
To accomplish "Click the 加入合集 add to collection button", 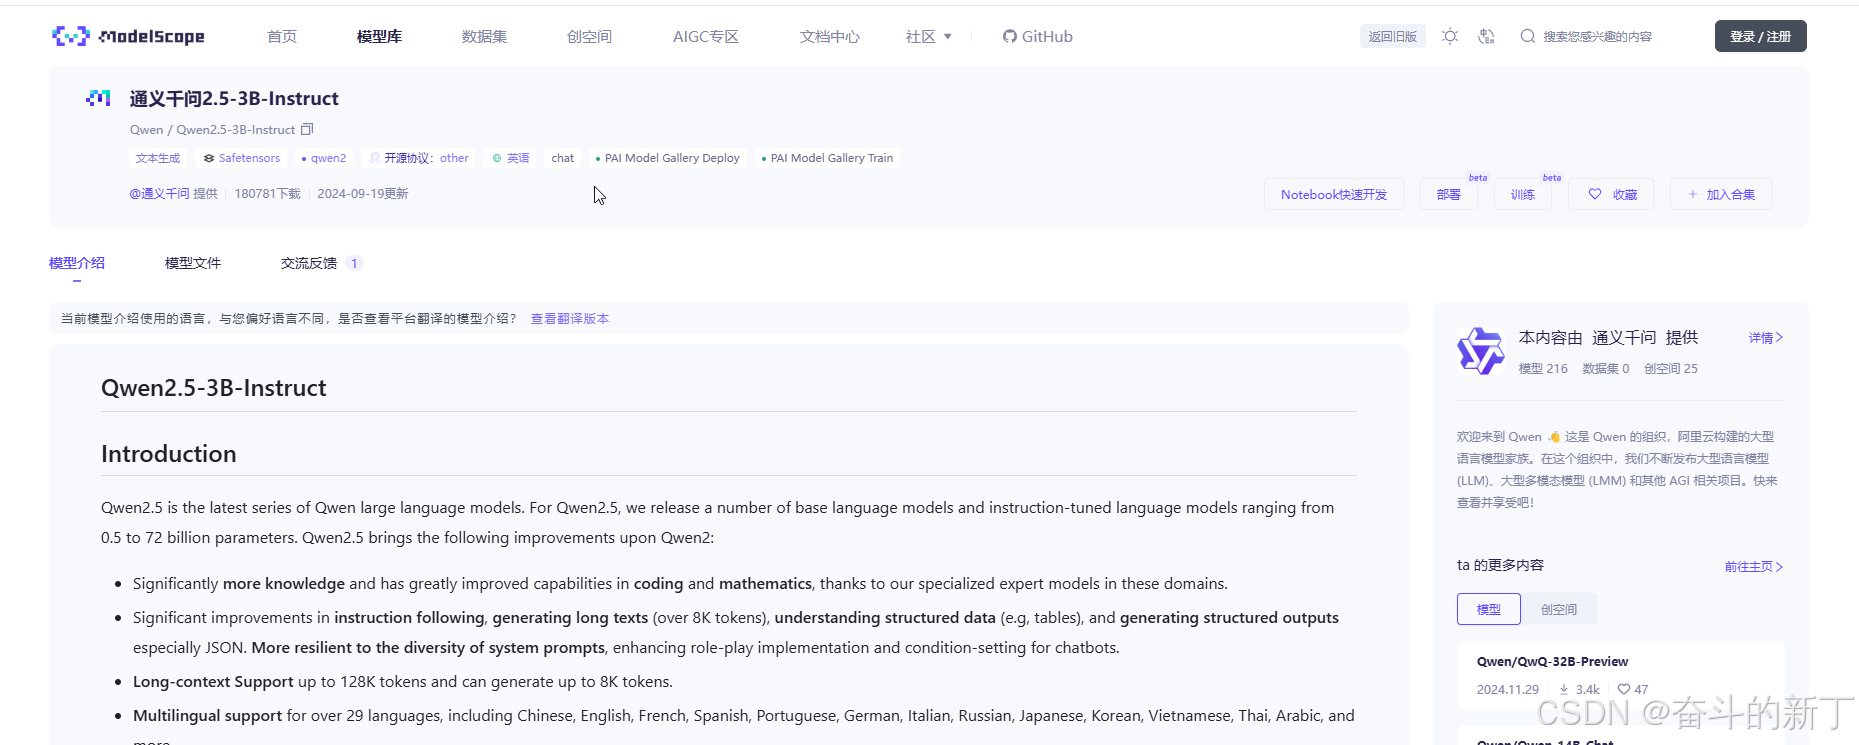I will (1721, 194).
